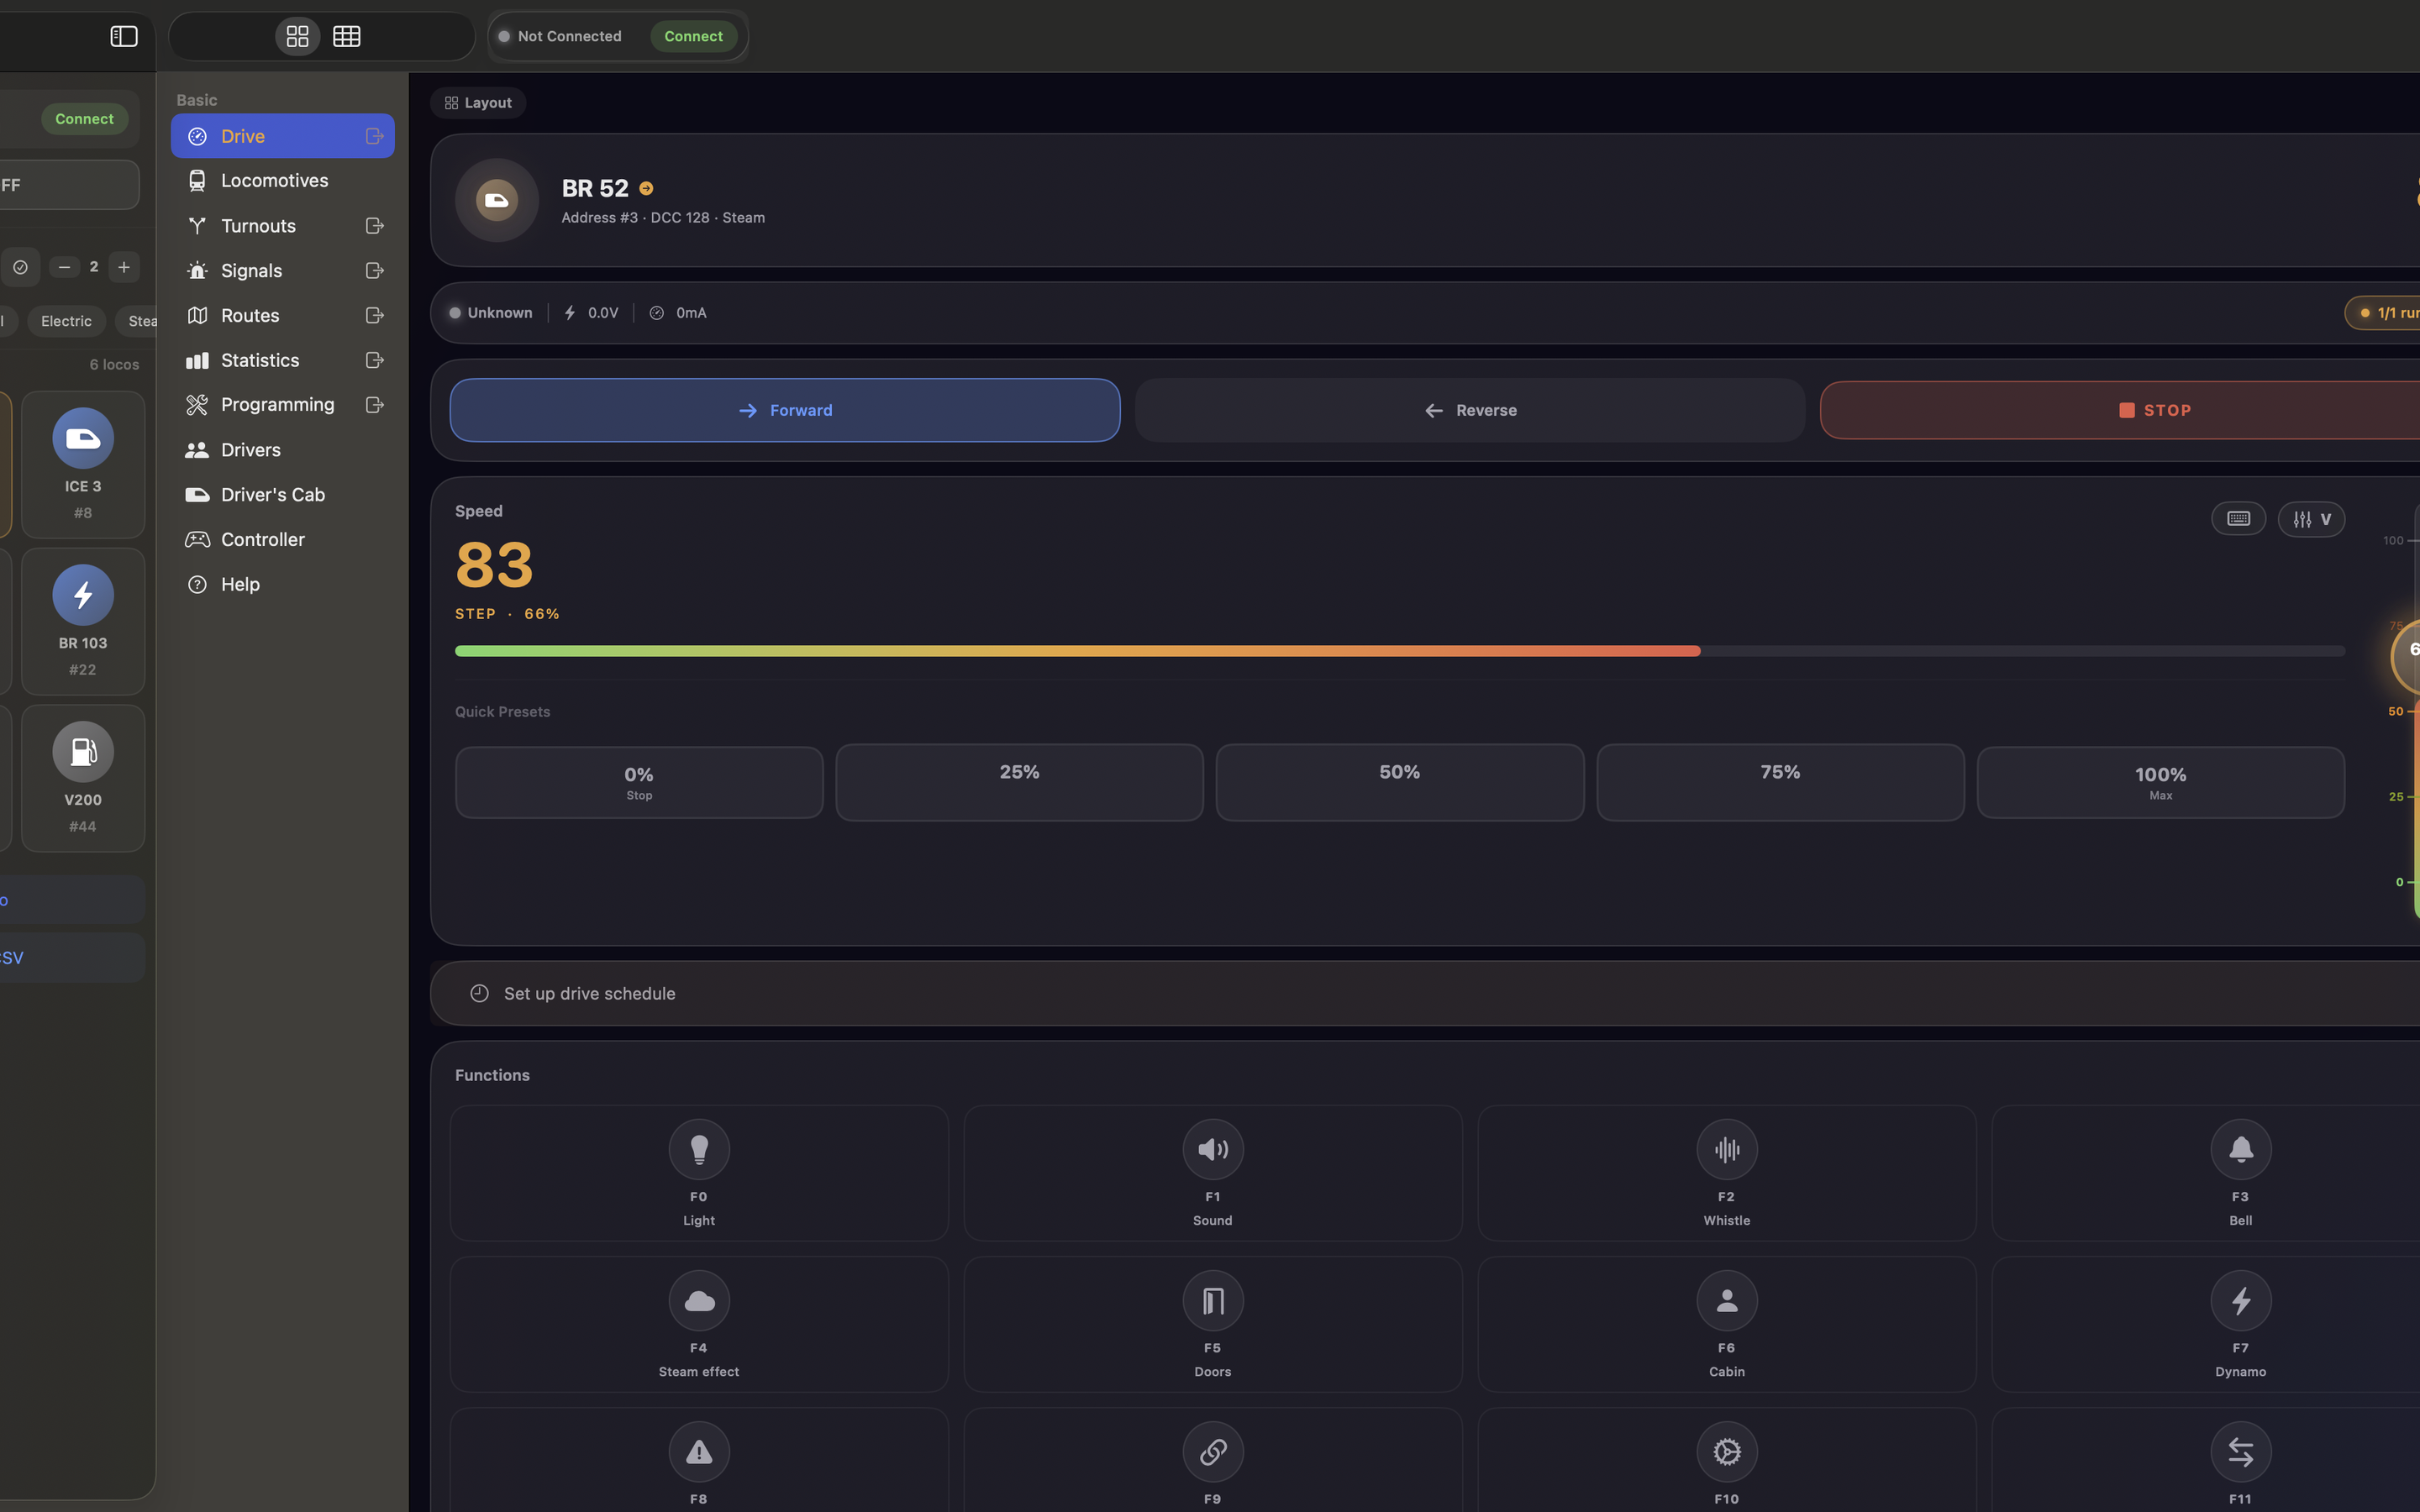Screen dimensions: 2420x1512
Task: Open Locomotives in the sidebar
Action: click(x=274, y=181)
